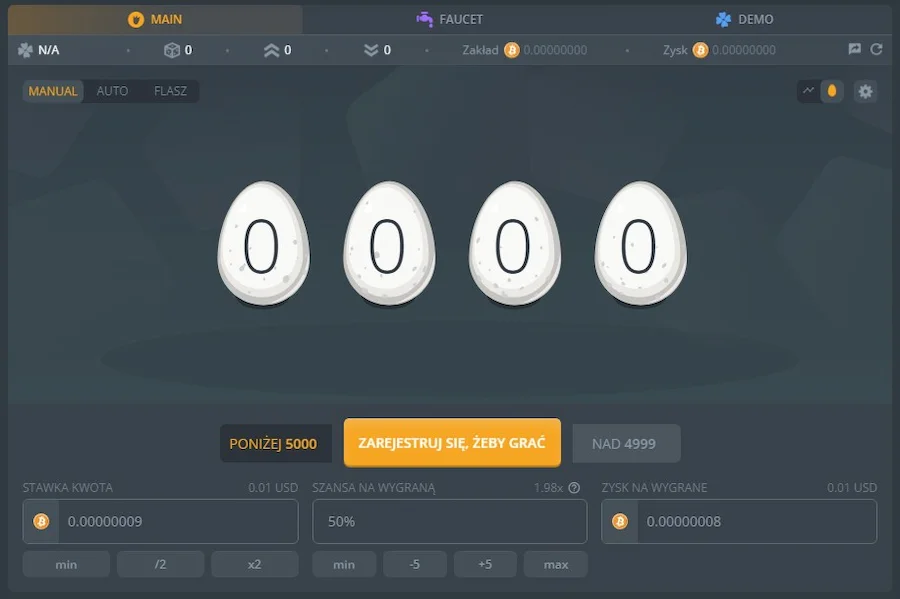Click the refresh stats icon
The height and width of the screenshot is (599, 900).
pos(876,49)
